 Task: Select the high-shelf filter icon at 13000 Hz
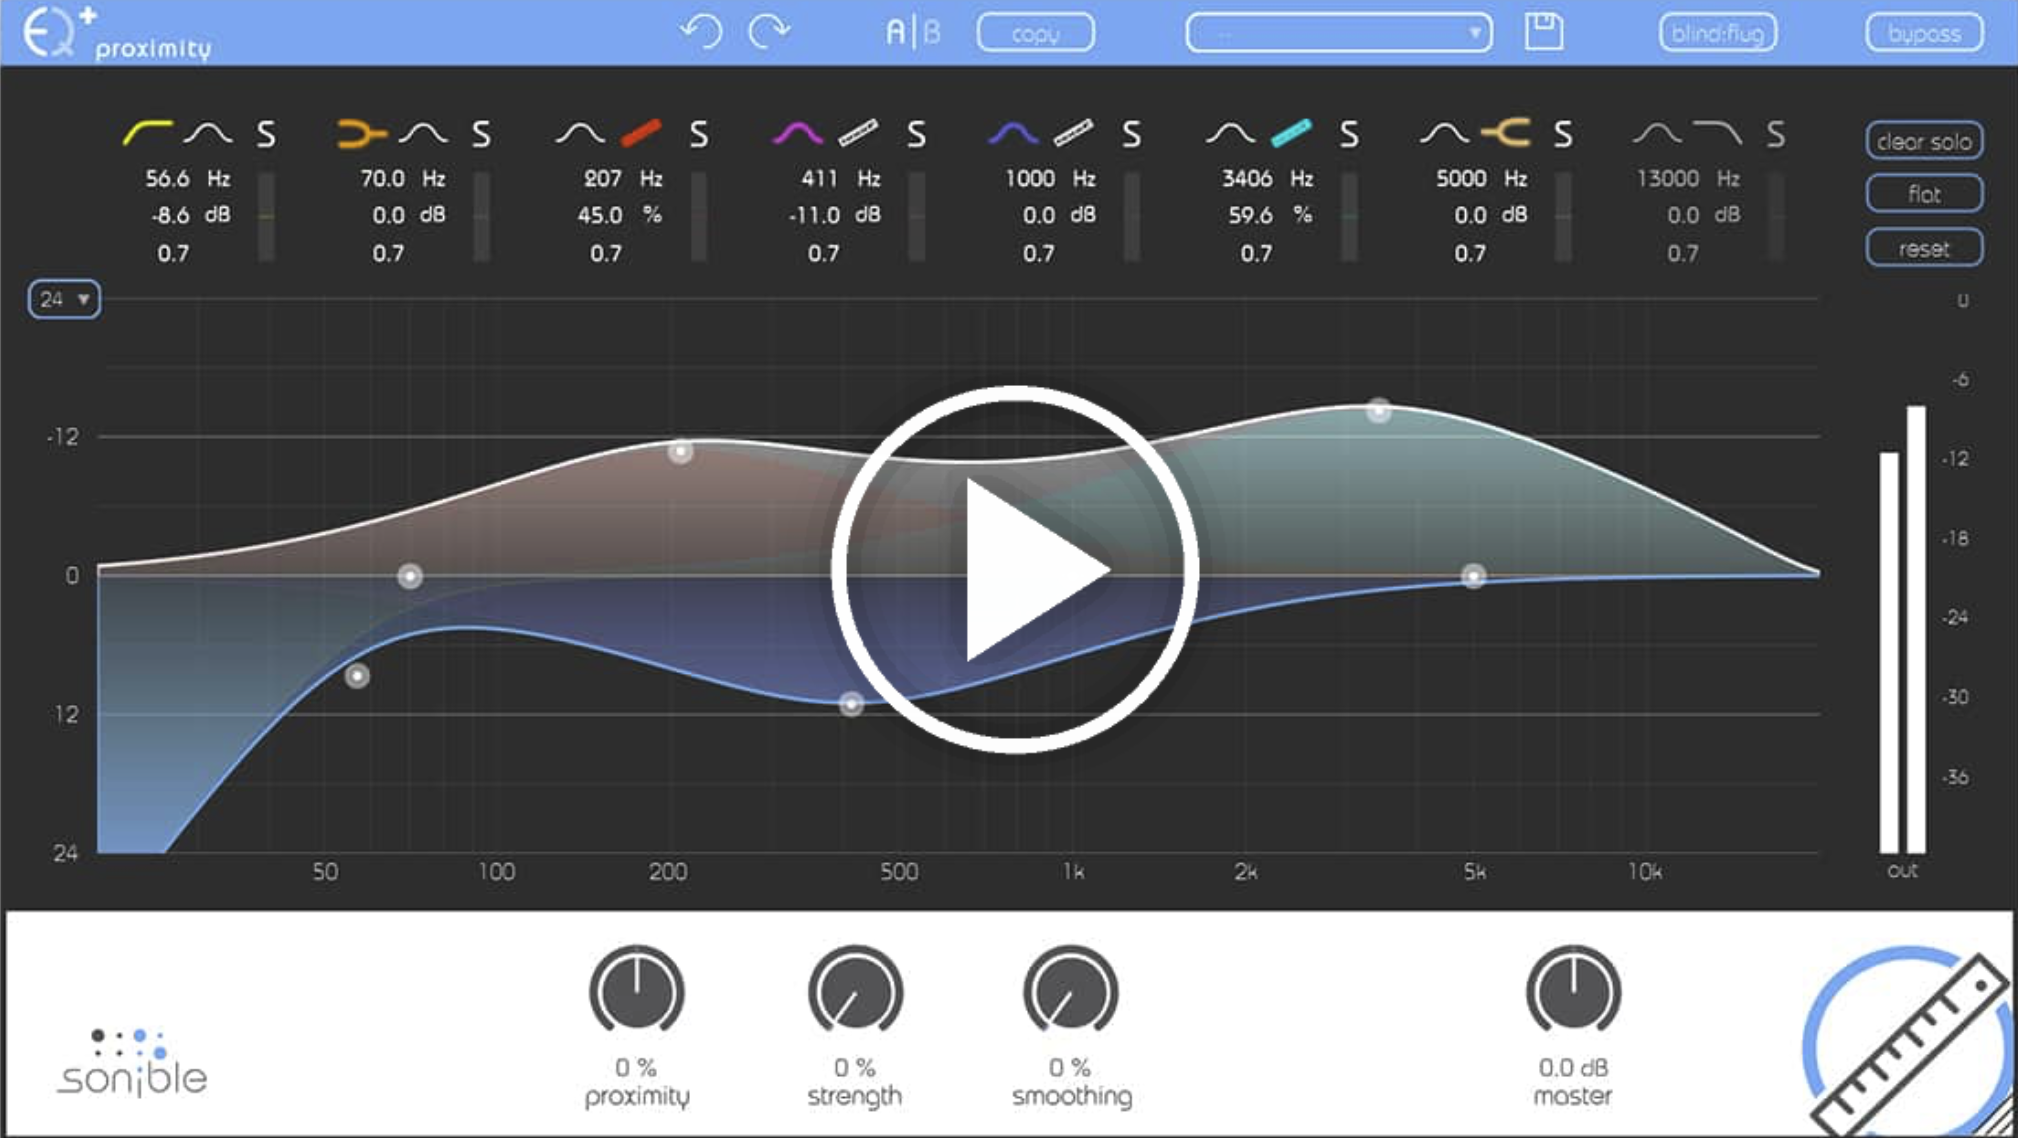pyautogui.click(x=1716, y=131)
